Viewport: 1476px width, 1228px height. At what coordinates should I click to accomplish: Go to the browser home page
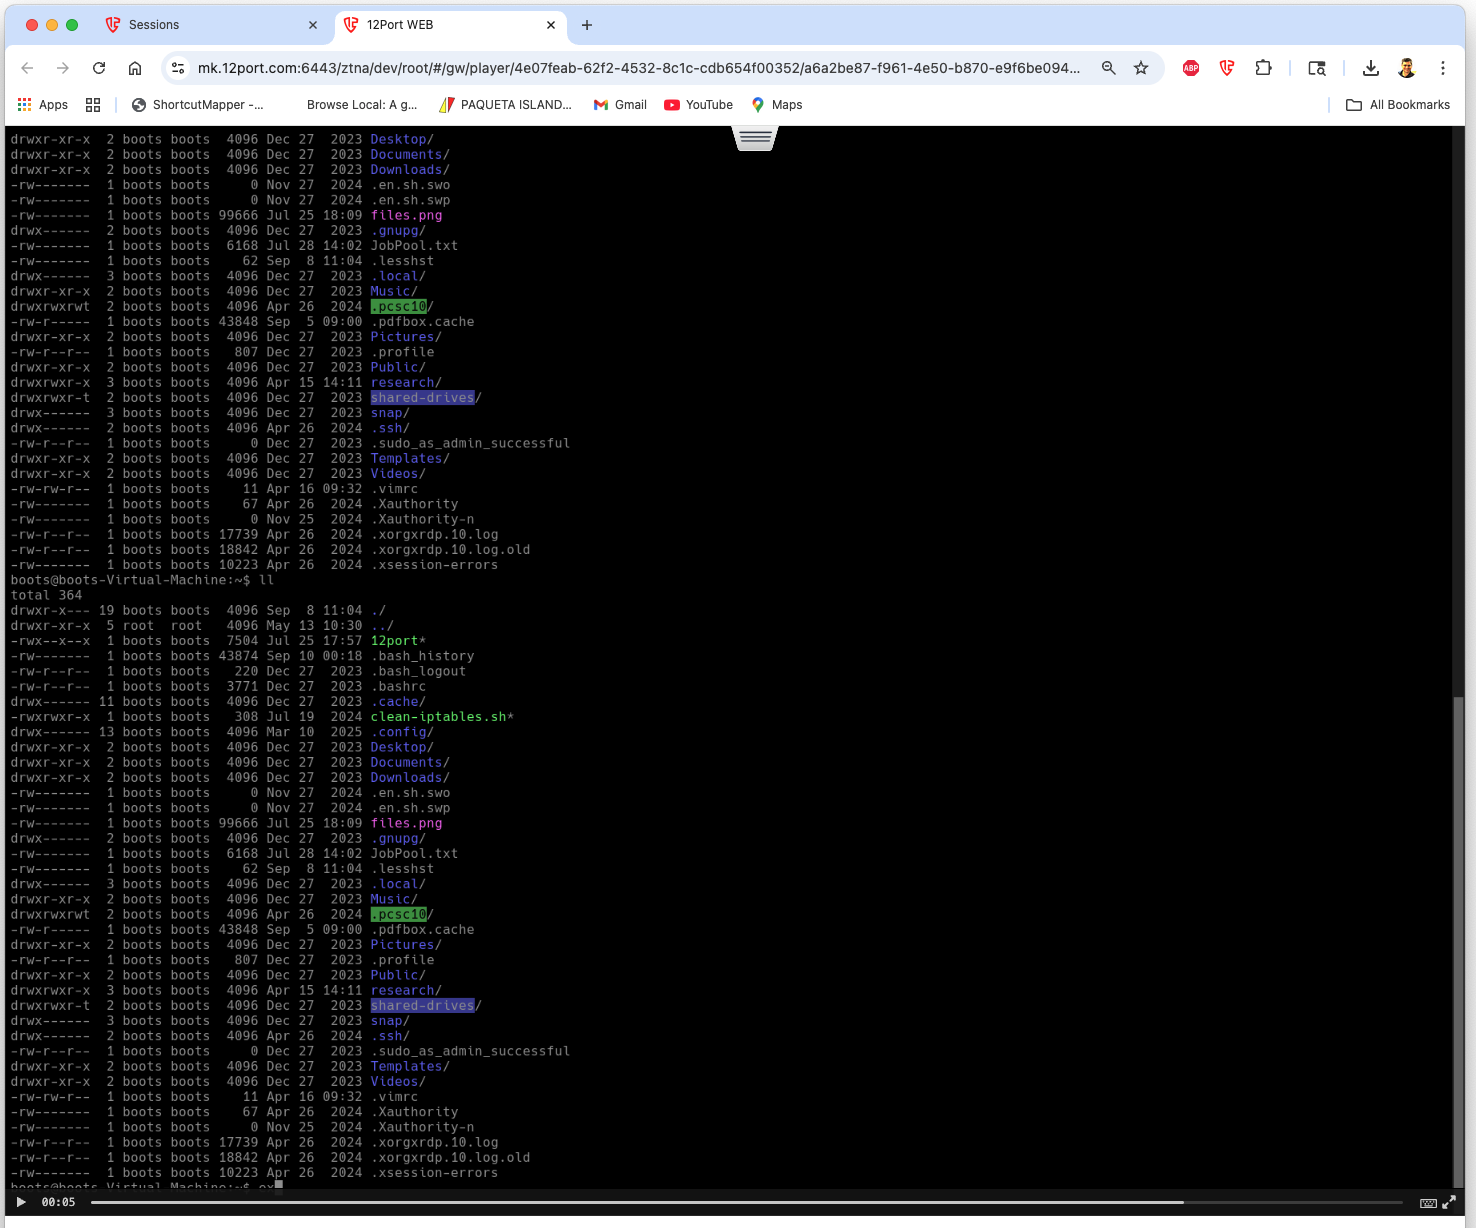135,68
